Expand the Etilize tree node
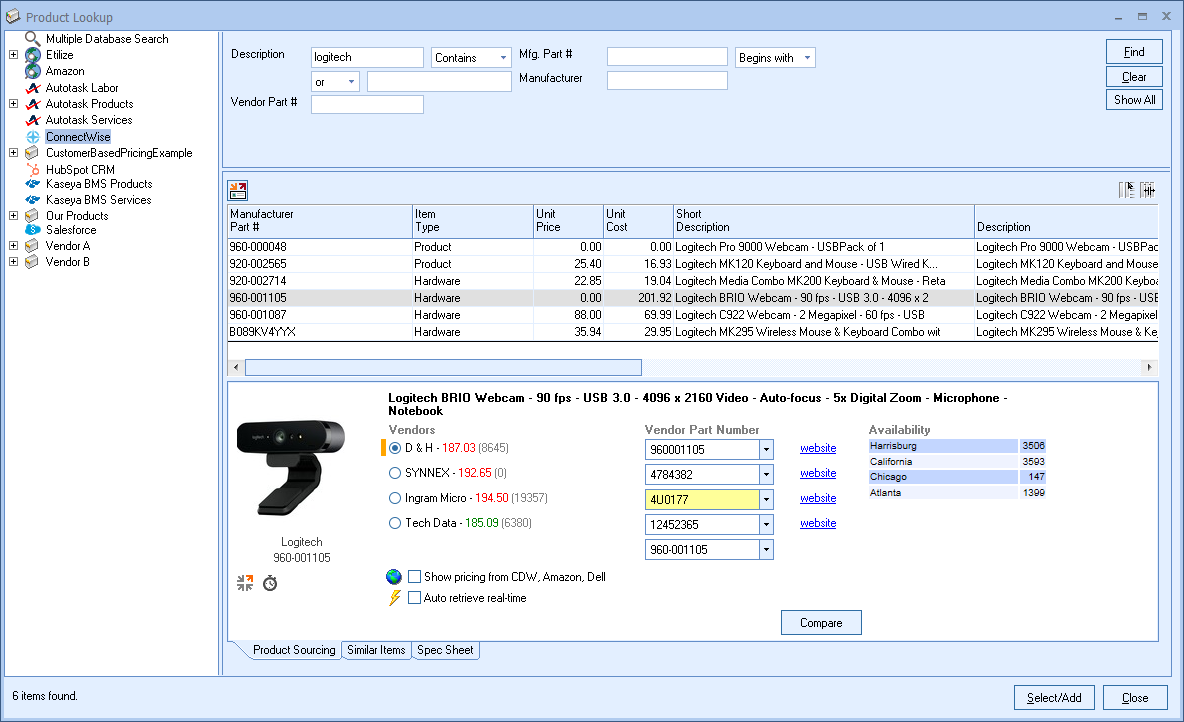 point(13,55)
